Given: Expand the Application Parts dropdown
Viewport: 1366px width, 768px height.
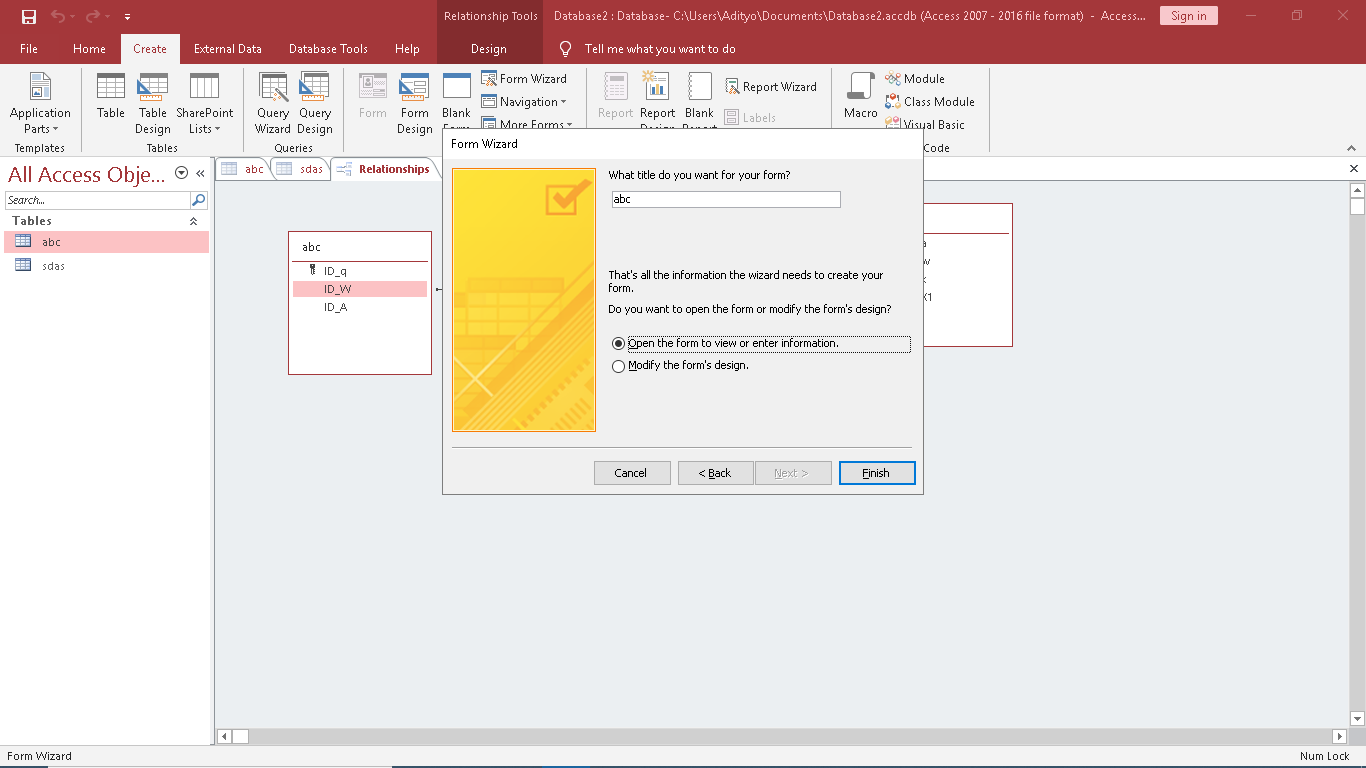Looking at the screenshot, I should [40, 121].
